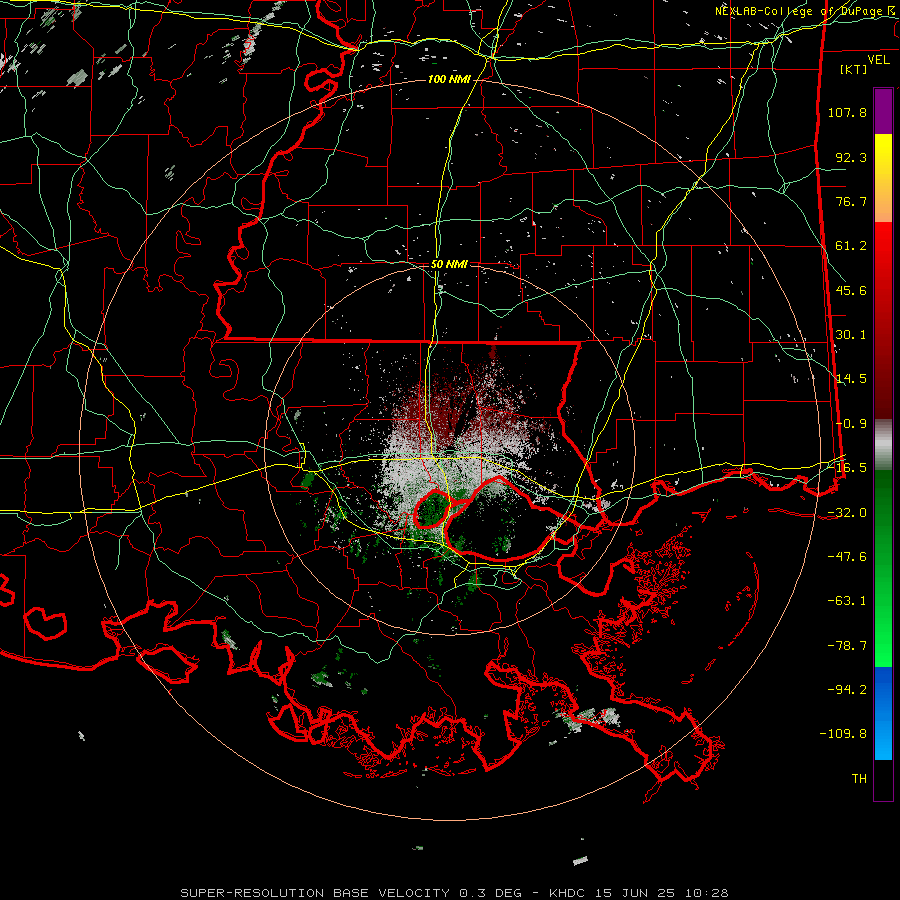Click the VEL legend title
The width and height of the screenshot is (900, 900).
pos(878,59)
